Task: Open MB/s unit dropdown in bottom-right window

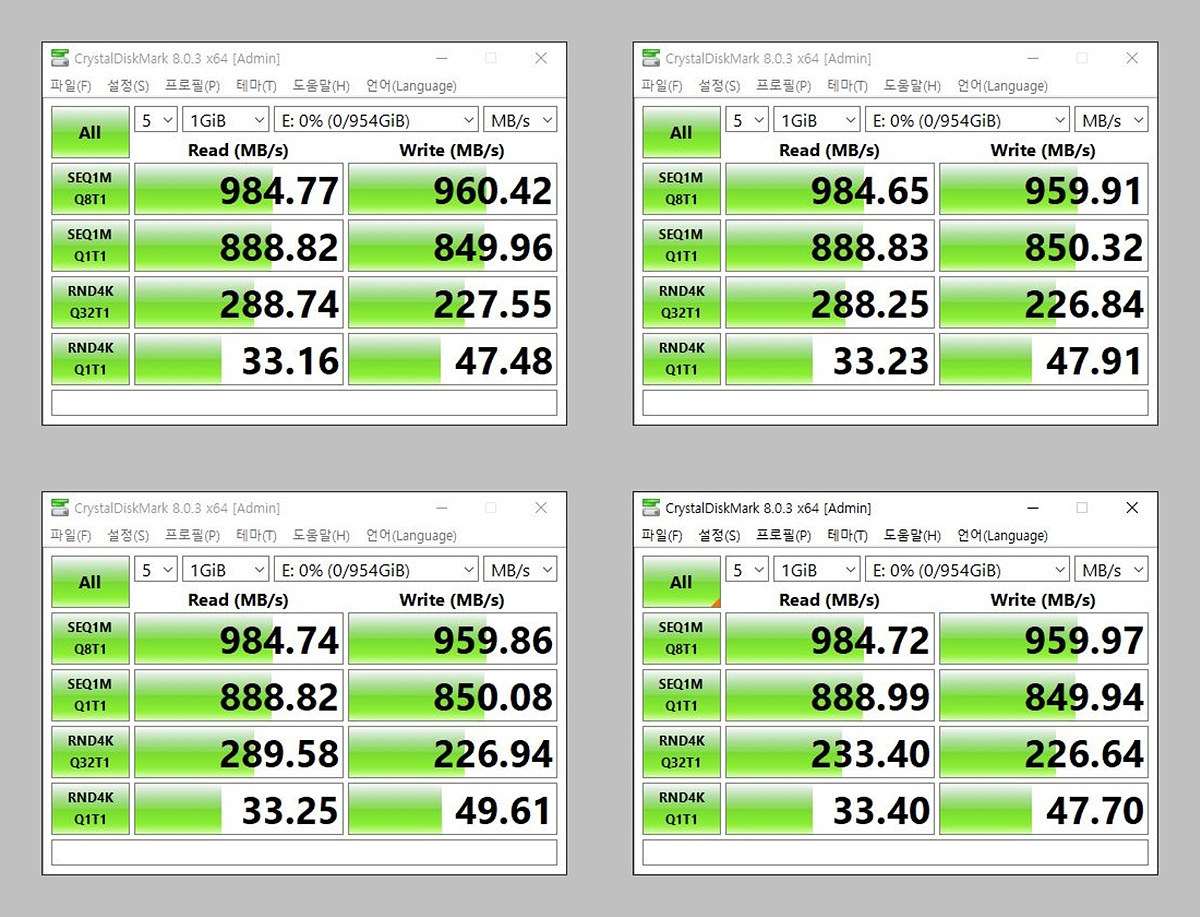Action: click(1111, 570)
